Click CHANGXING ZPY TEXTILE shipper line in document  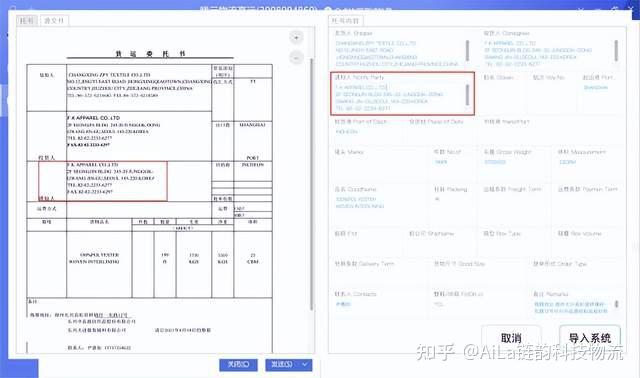click(x=109, y=75)
